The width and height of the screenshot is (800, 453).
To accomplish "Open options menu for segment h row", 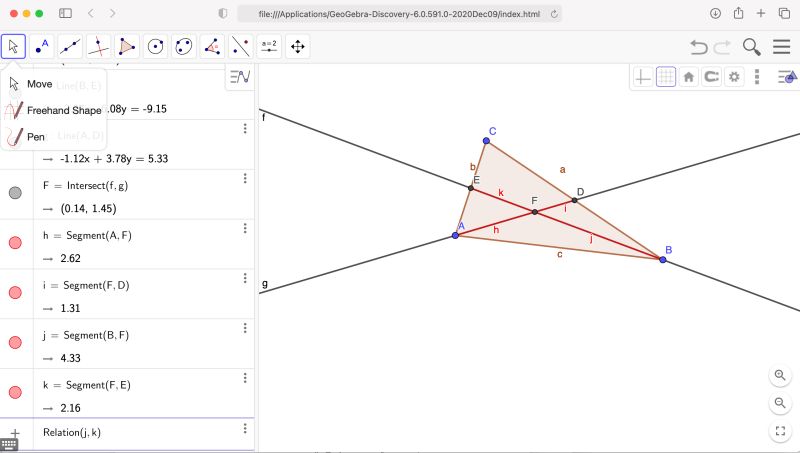I will pyautogui.click(x=245, y=229).
